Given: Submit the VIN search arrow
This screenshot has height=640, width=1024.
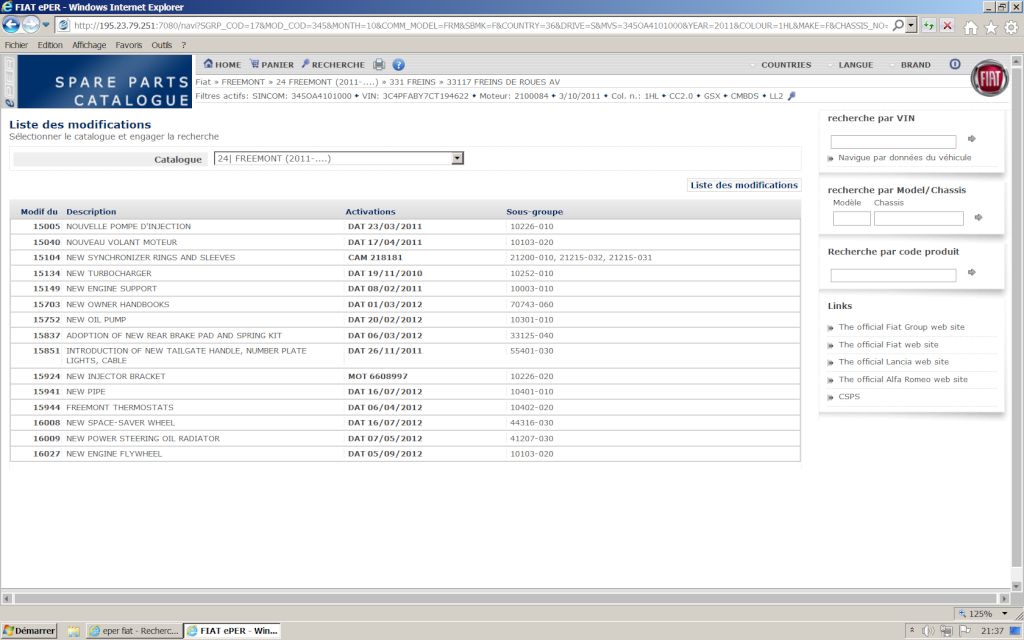Looking at the screenshot, I should [972, 138].
